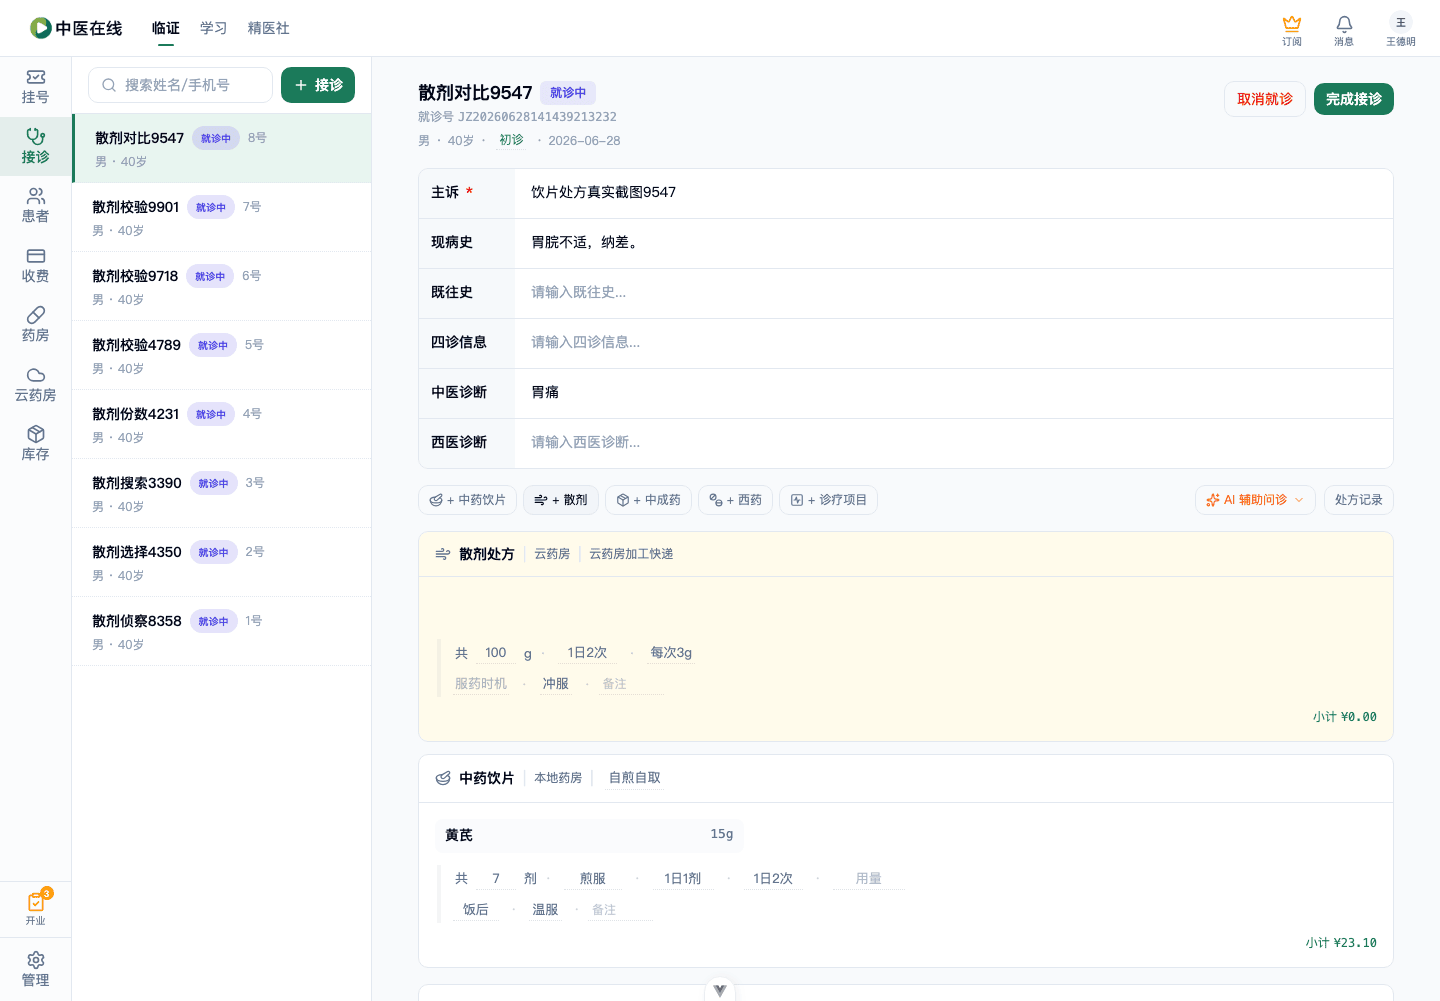
Task: Open the 煎服 method selector
Action: pos(593,879)
